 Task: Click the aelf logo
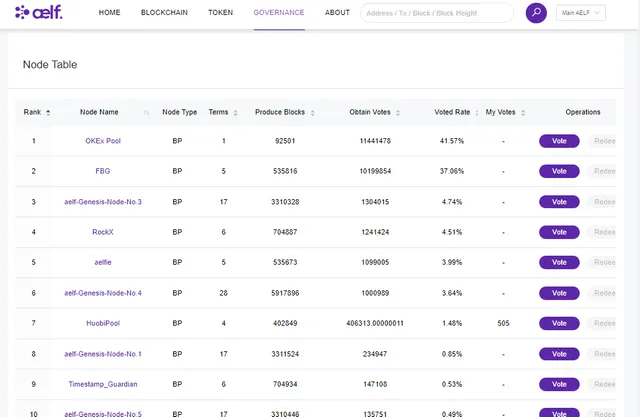coord(39,12)
